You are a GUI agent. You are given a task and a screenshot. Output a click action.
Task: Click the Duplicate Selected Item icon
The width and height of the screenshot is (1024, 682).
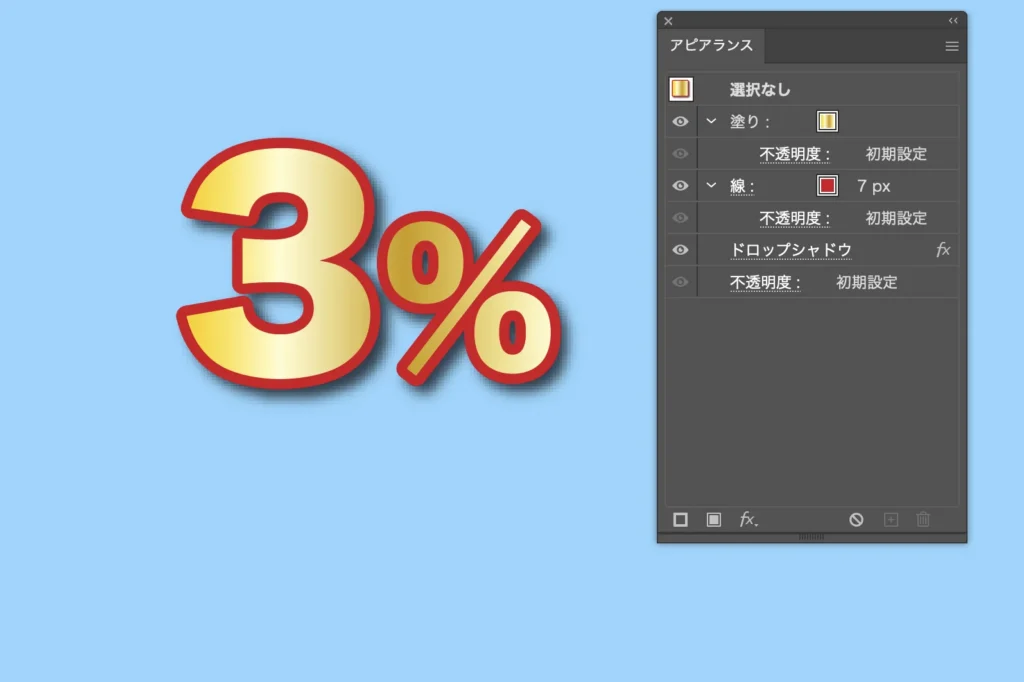tap(891, 520)
